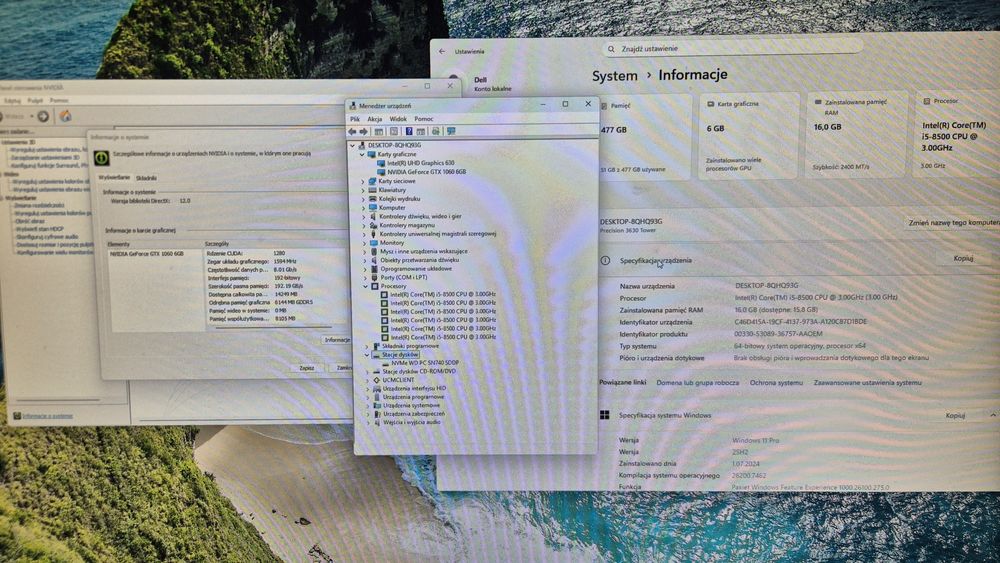Screen dimensions: 1000x563
Task: Expand the Porty (COM i LPT) chevron
Action: click(365, 278)
